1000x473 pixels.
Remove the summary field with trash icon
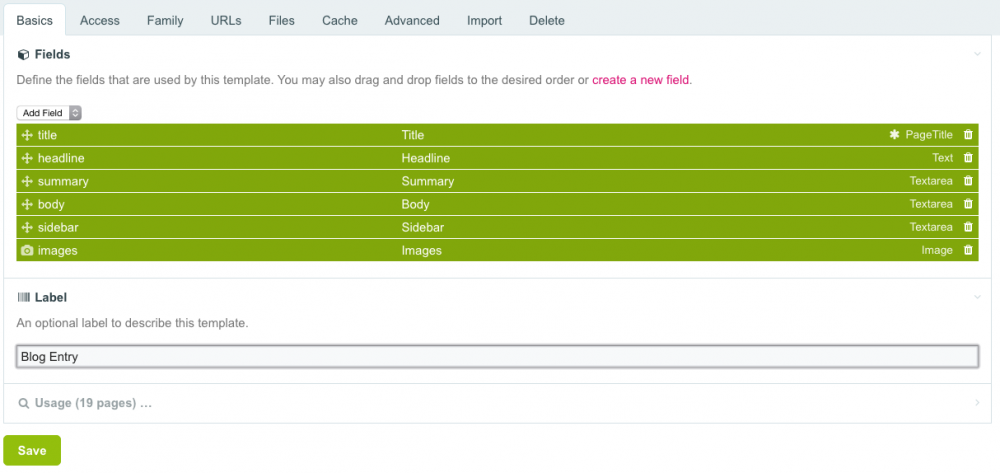tap(967, 181)
